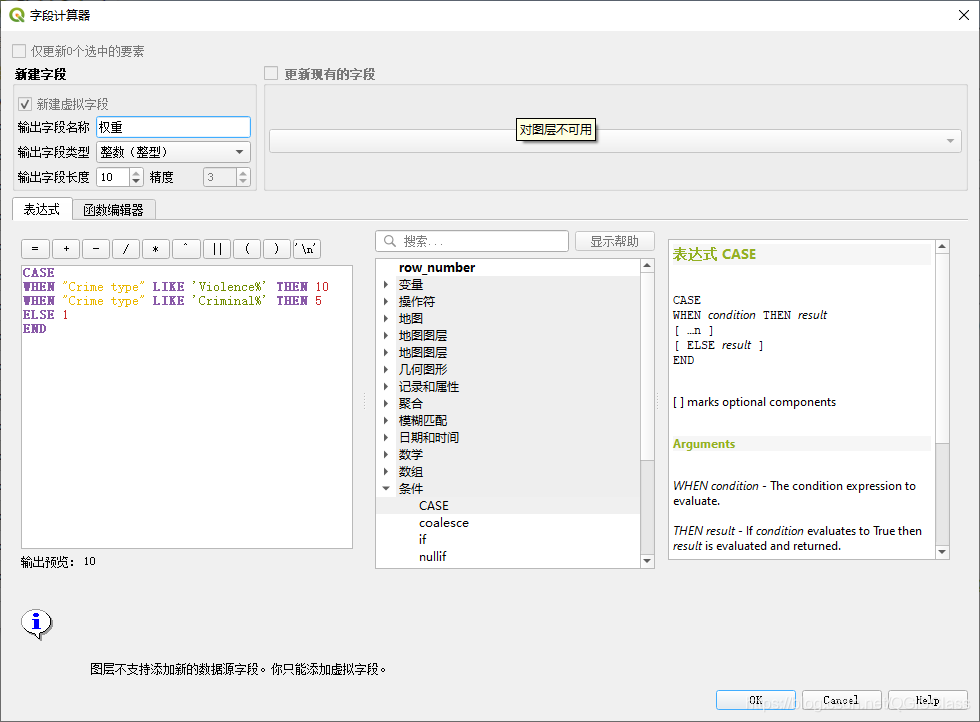Image resolution: width=980 pixels, height=722 pixels.
Task: Click the 显示帮助 button
Action: pyautogui.click(x=616, y=240)
